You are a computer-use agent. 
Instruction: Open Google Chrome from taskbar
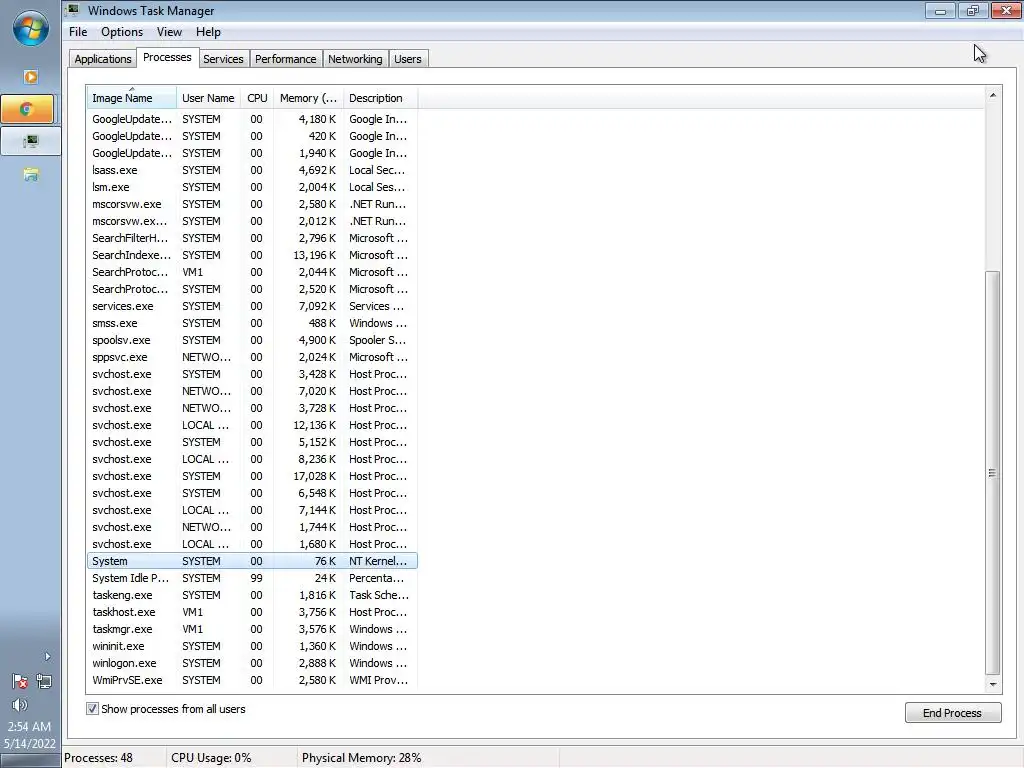[x=27, y=109]
